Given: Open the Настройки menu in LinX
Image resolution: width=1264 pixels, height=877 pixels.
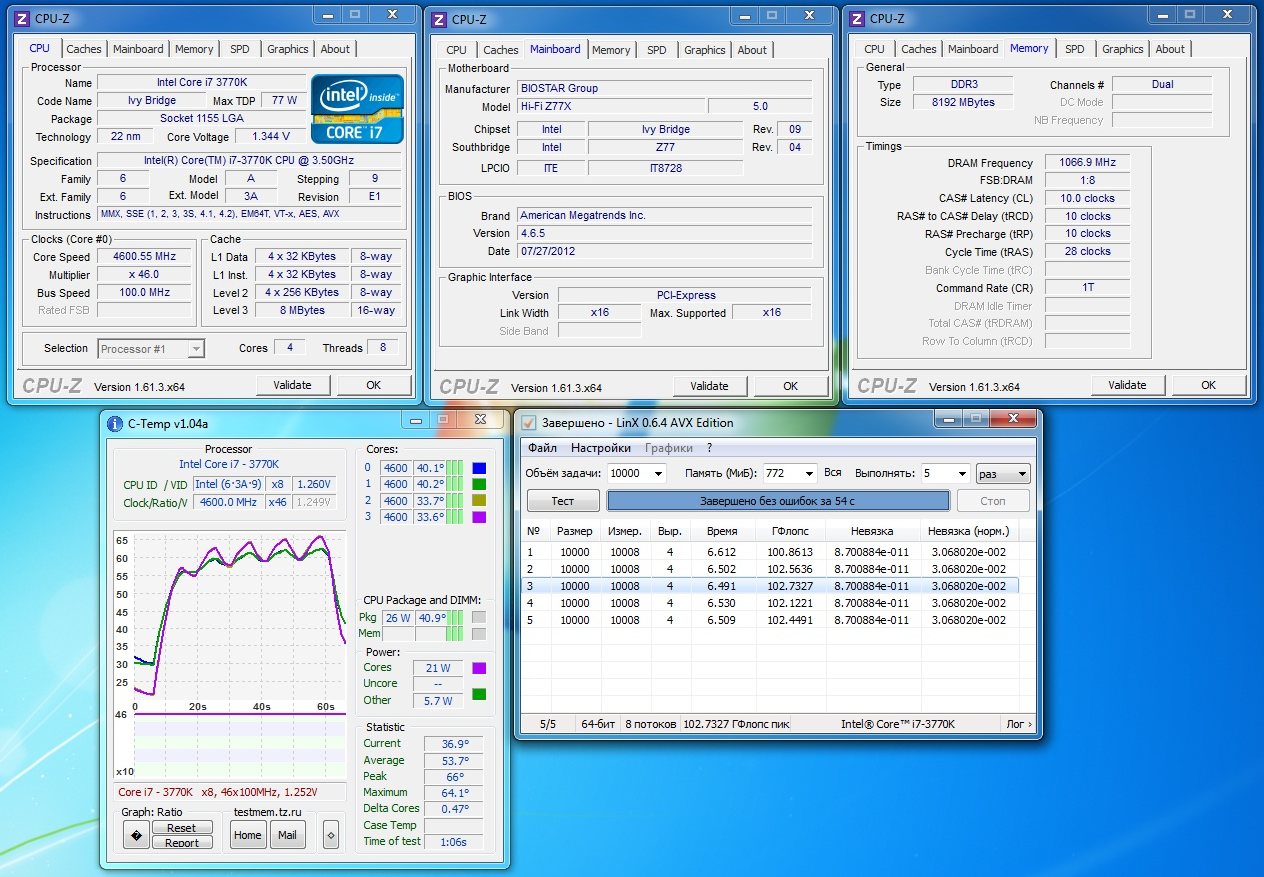Looking at the screenshot, I should coord(600,448).
